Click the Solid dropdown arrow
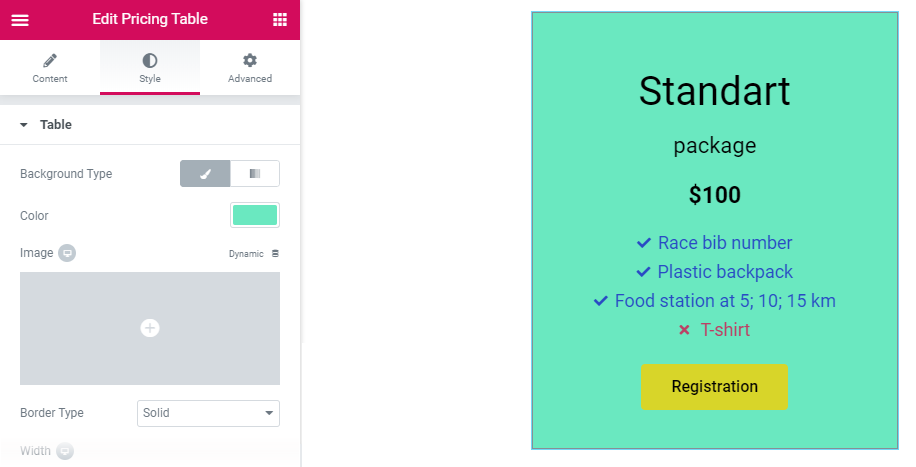This screenshot has height=467, width=916. (x=269, y=413)
